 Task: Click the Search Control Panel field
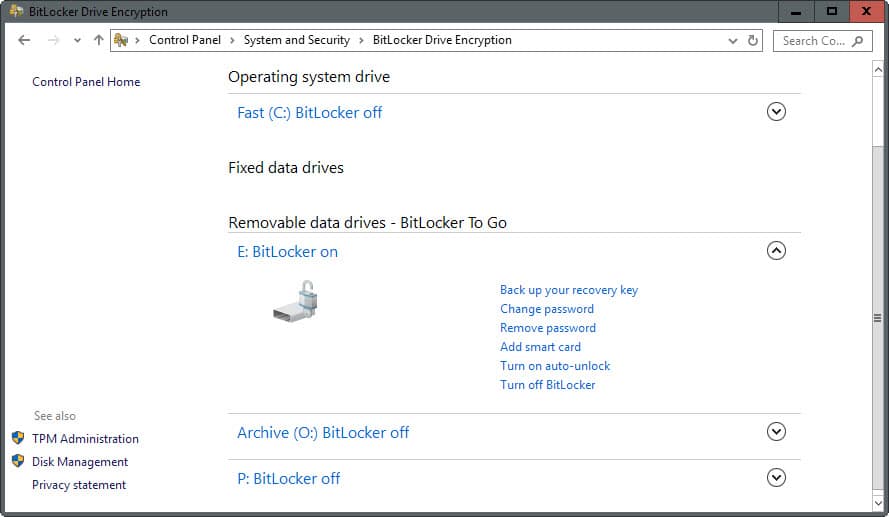812,41
